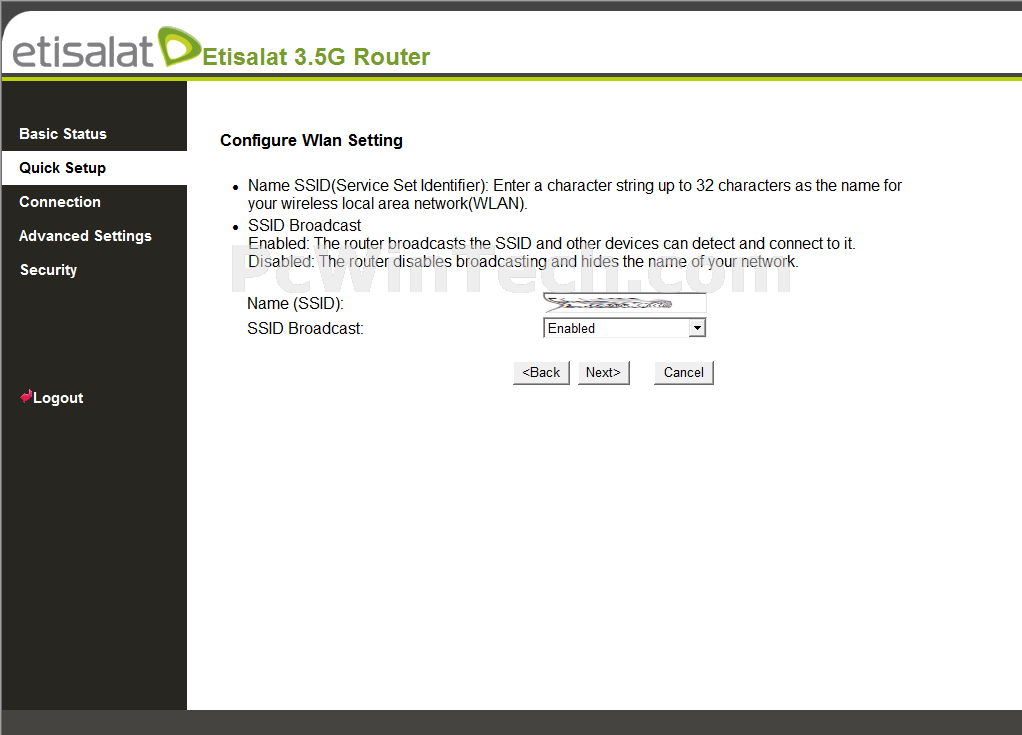The width and height of the screenshot is (1022, 735).
Task: Click the Name (SSID) input field
Action: [x=624, y=303]
